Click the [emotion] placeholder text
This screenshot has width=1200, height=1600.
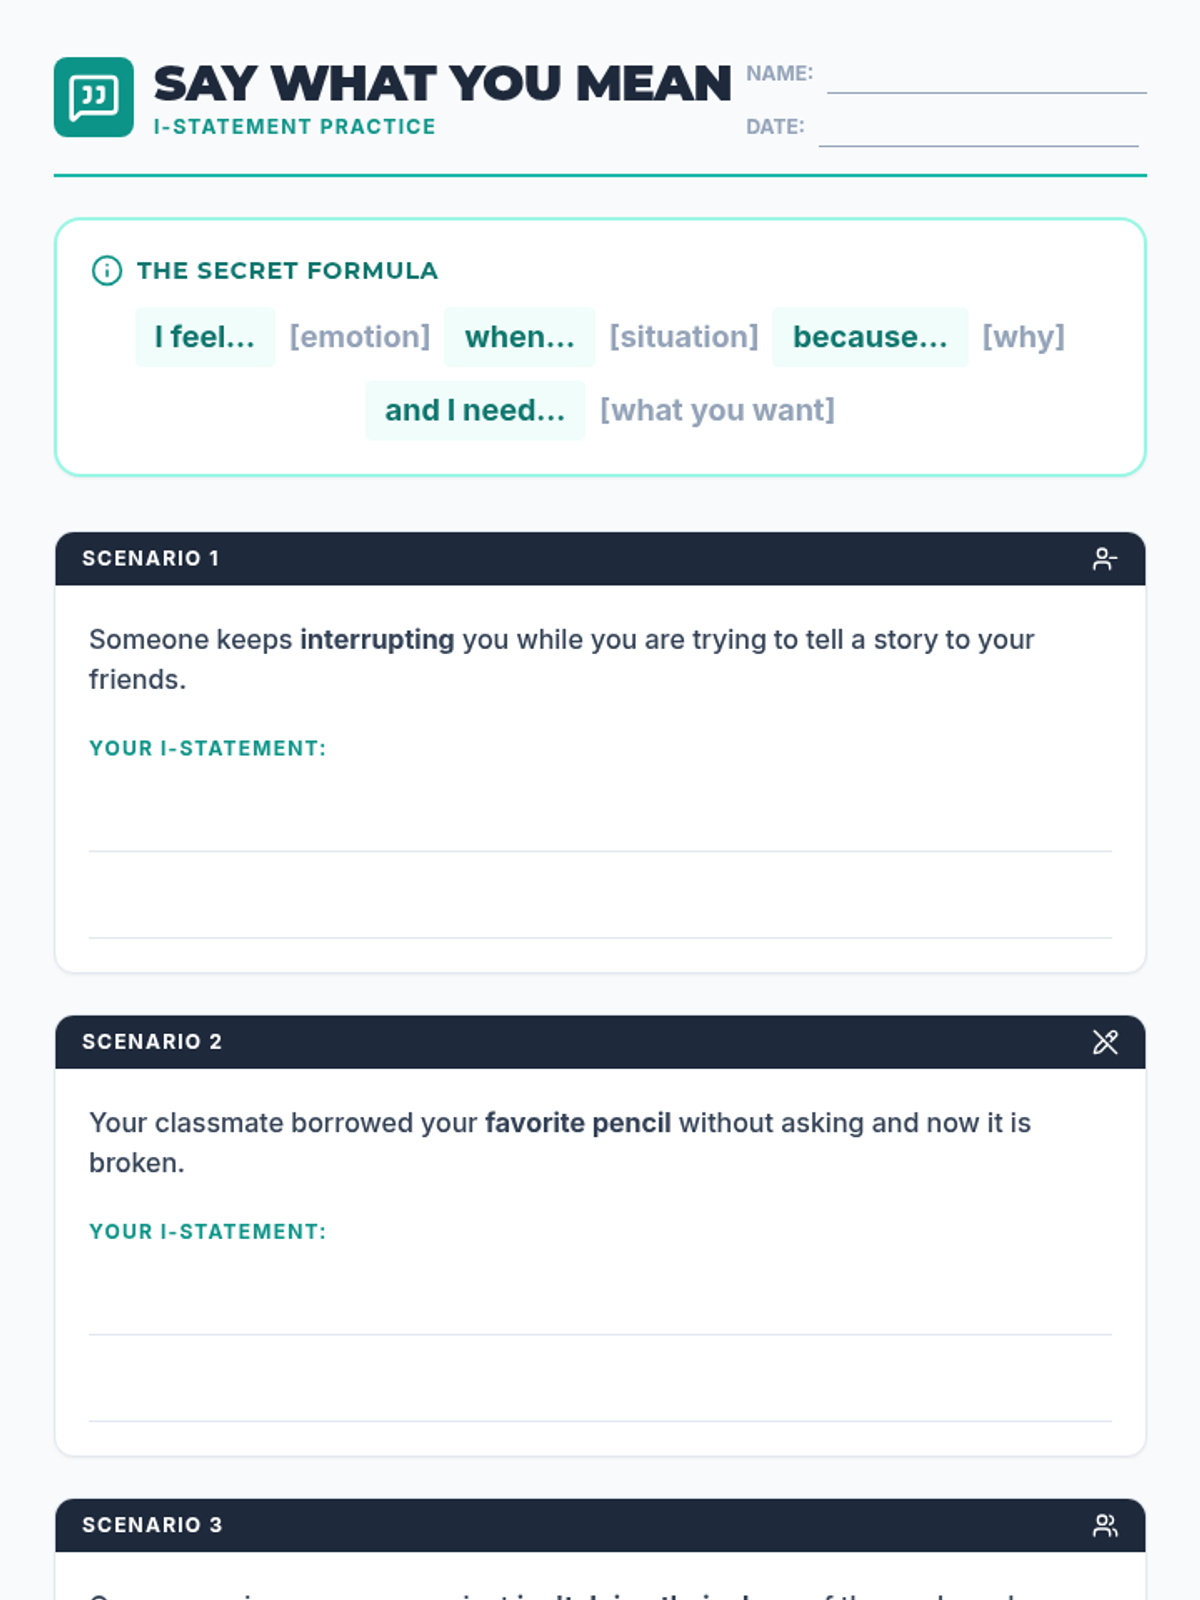click(x=360, y=337)
